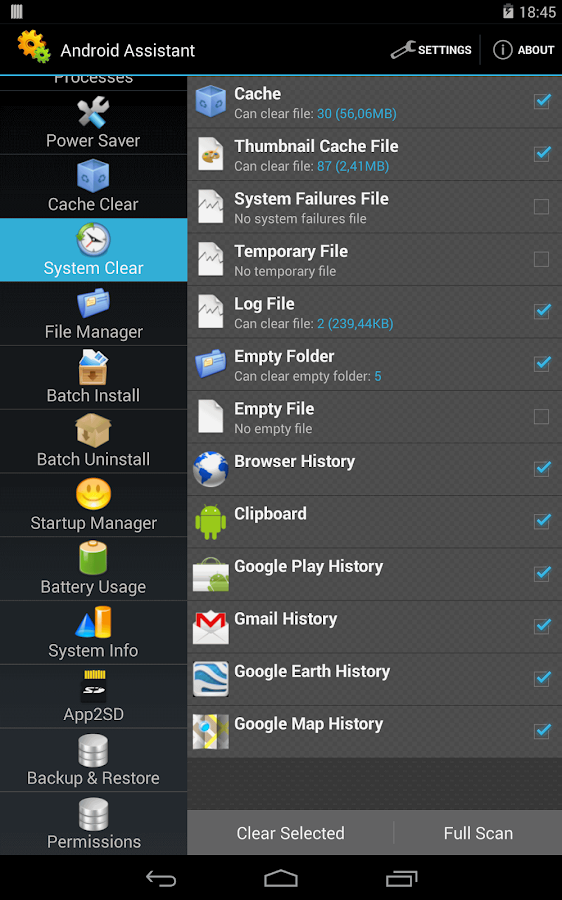Viewport: 562px width, 900px height.
Task: Tap the Empty Folder folder icon
Action: tap(211, 364)
